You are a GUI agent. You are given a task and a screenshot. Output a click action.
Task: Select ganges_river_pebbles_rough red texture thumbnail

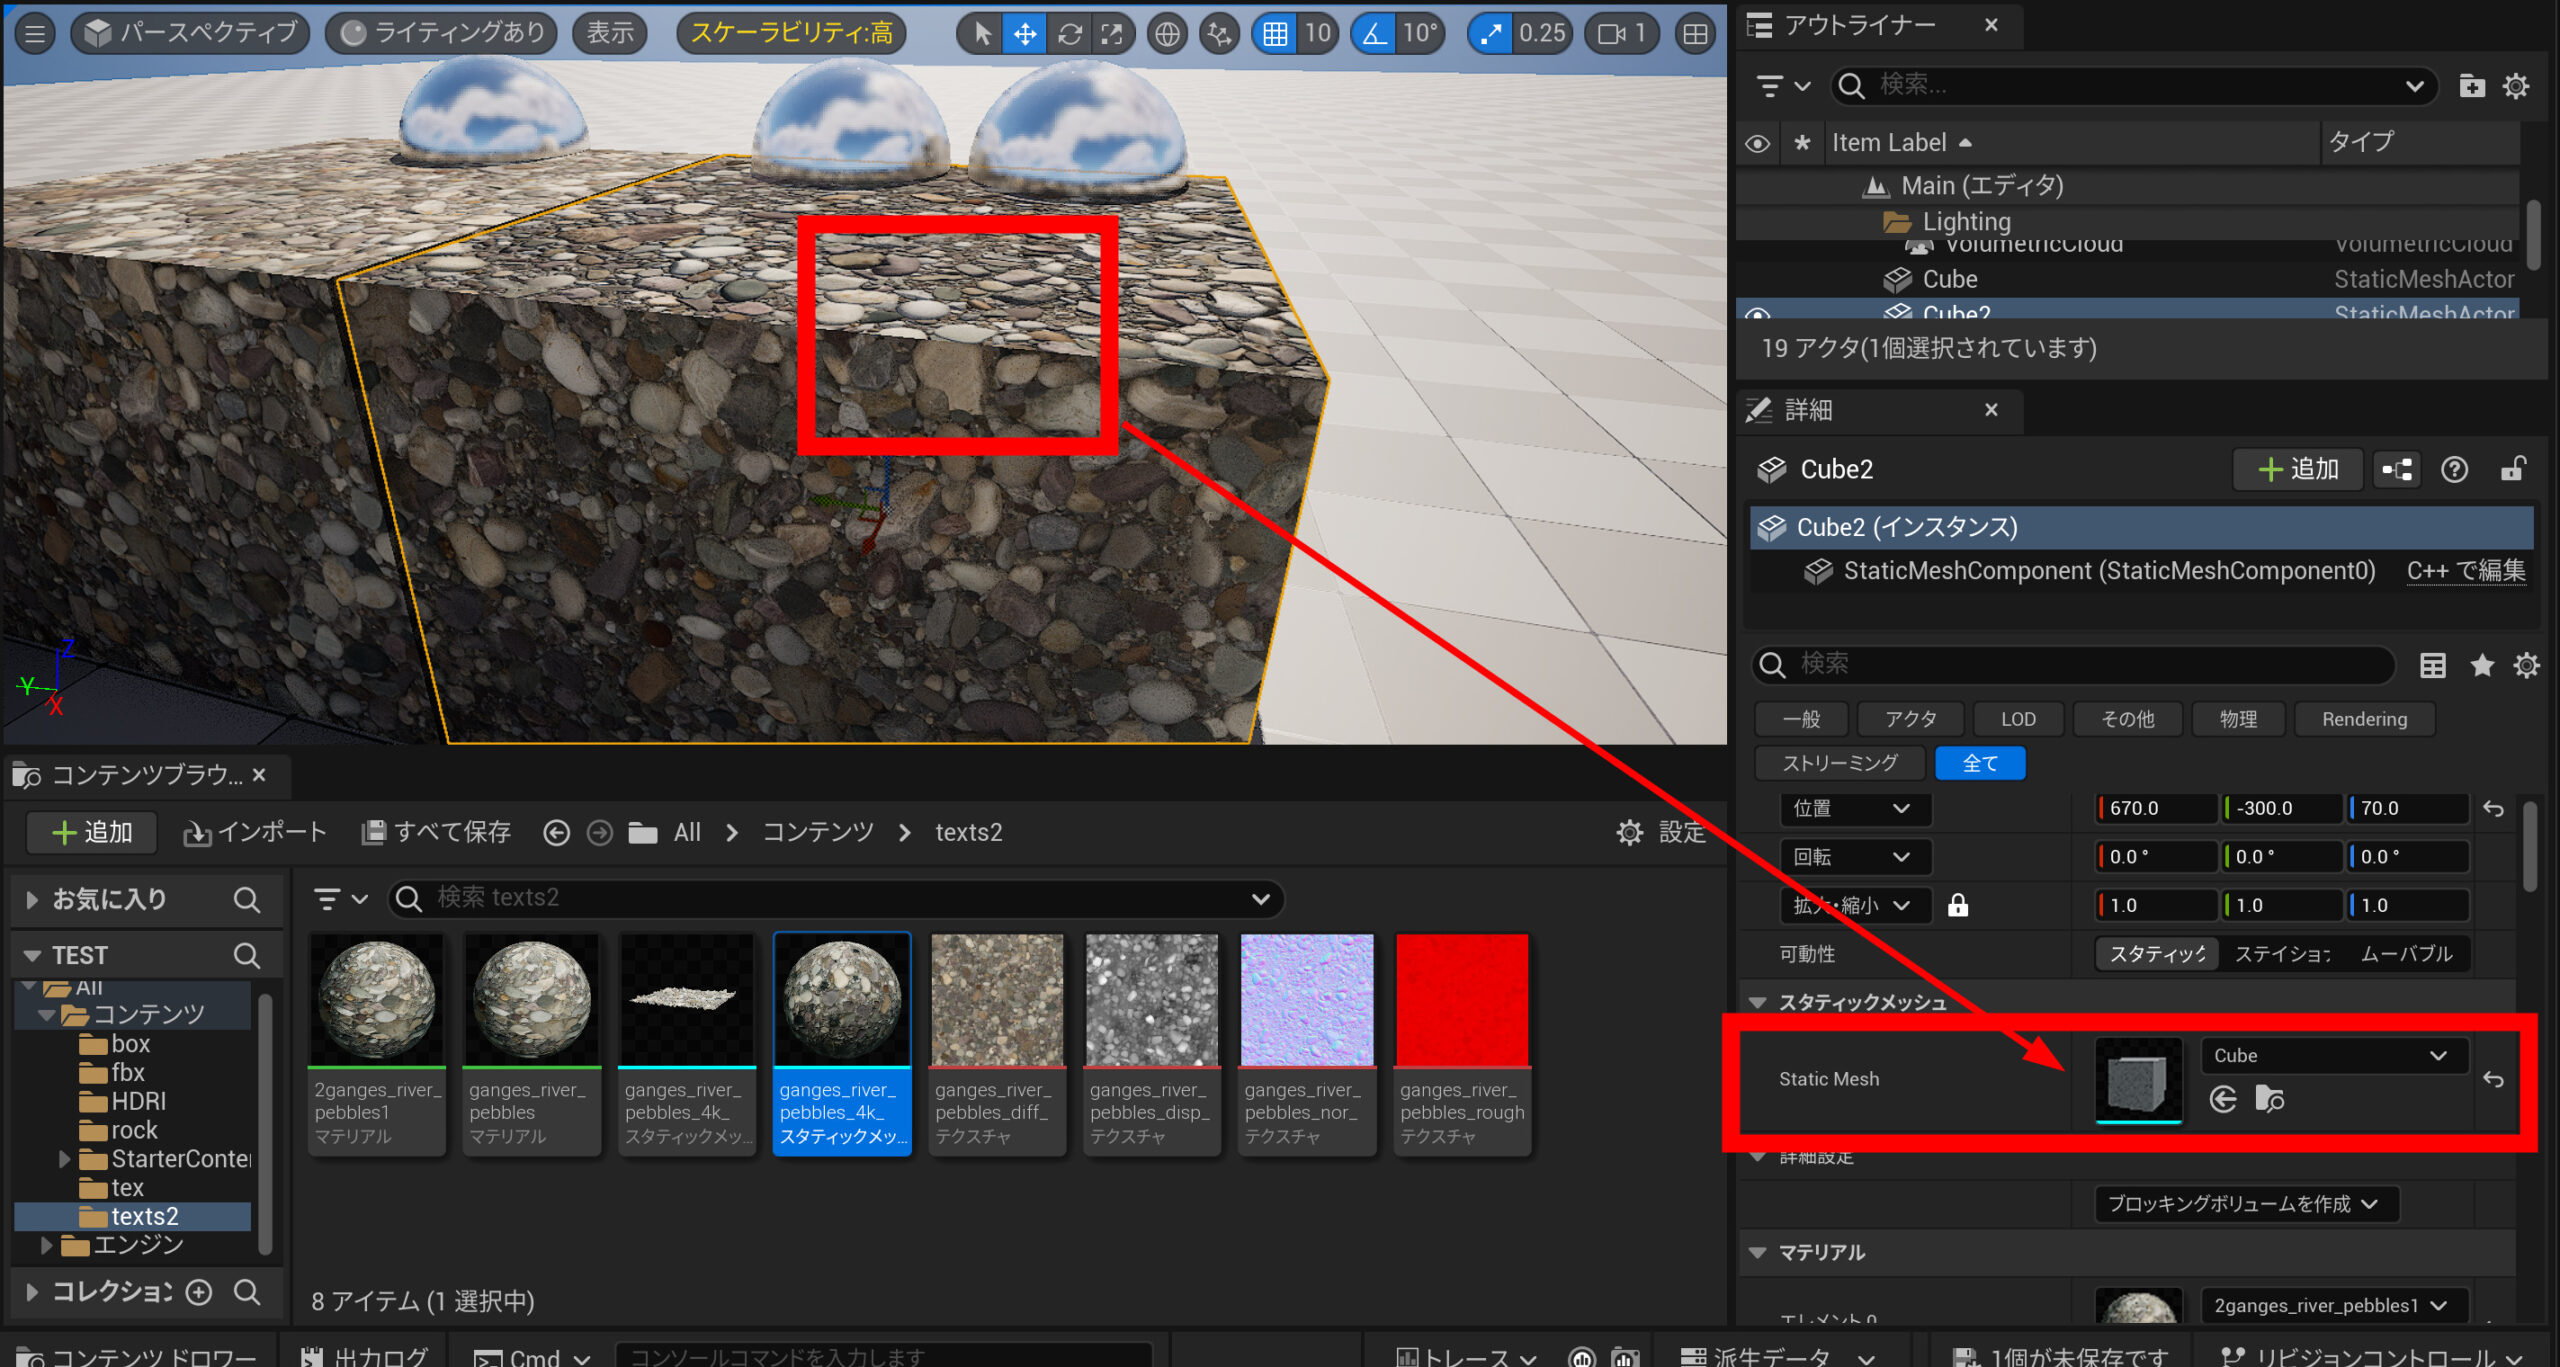(1461, 1000)
